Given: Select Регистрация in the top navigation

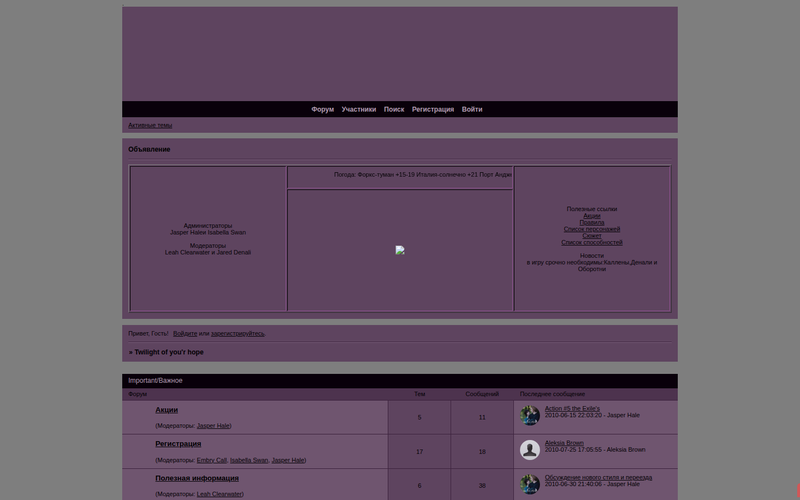Looking at the screenshot, I should coord(433,109).
